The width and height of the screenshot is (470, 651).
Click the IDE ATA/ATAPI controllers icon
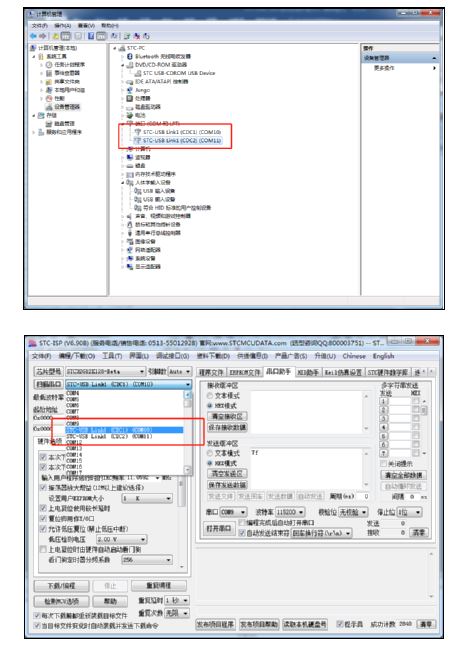(130, 82)
